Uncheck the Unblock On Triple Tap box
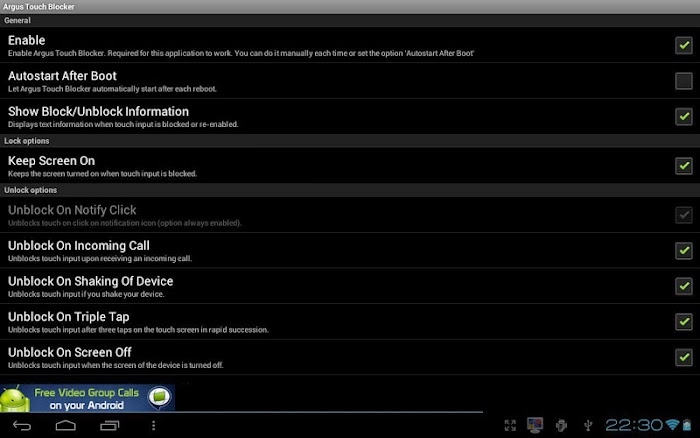 pyautogui.click(x=683, y=321)
